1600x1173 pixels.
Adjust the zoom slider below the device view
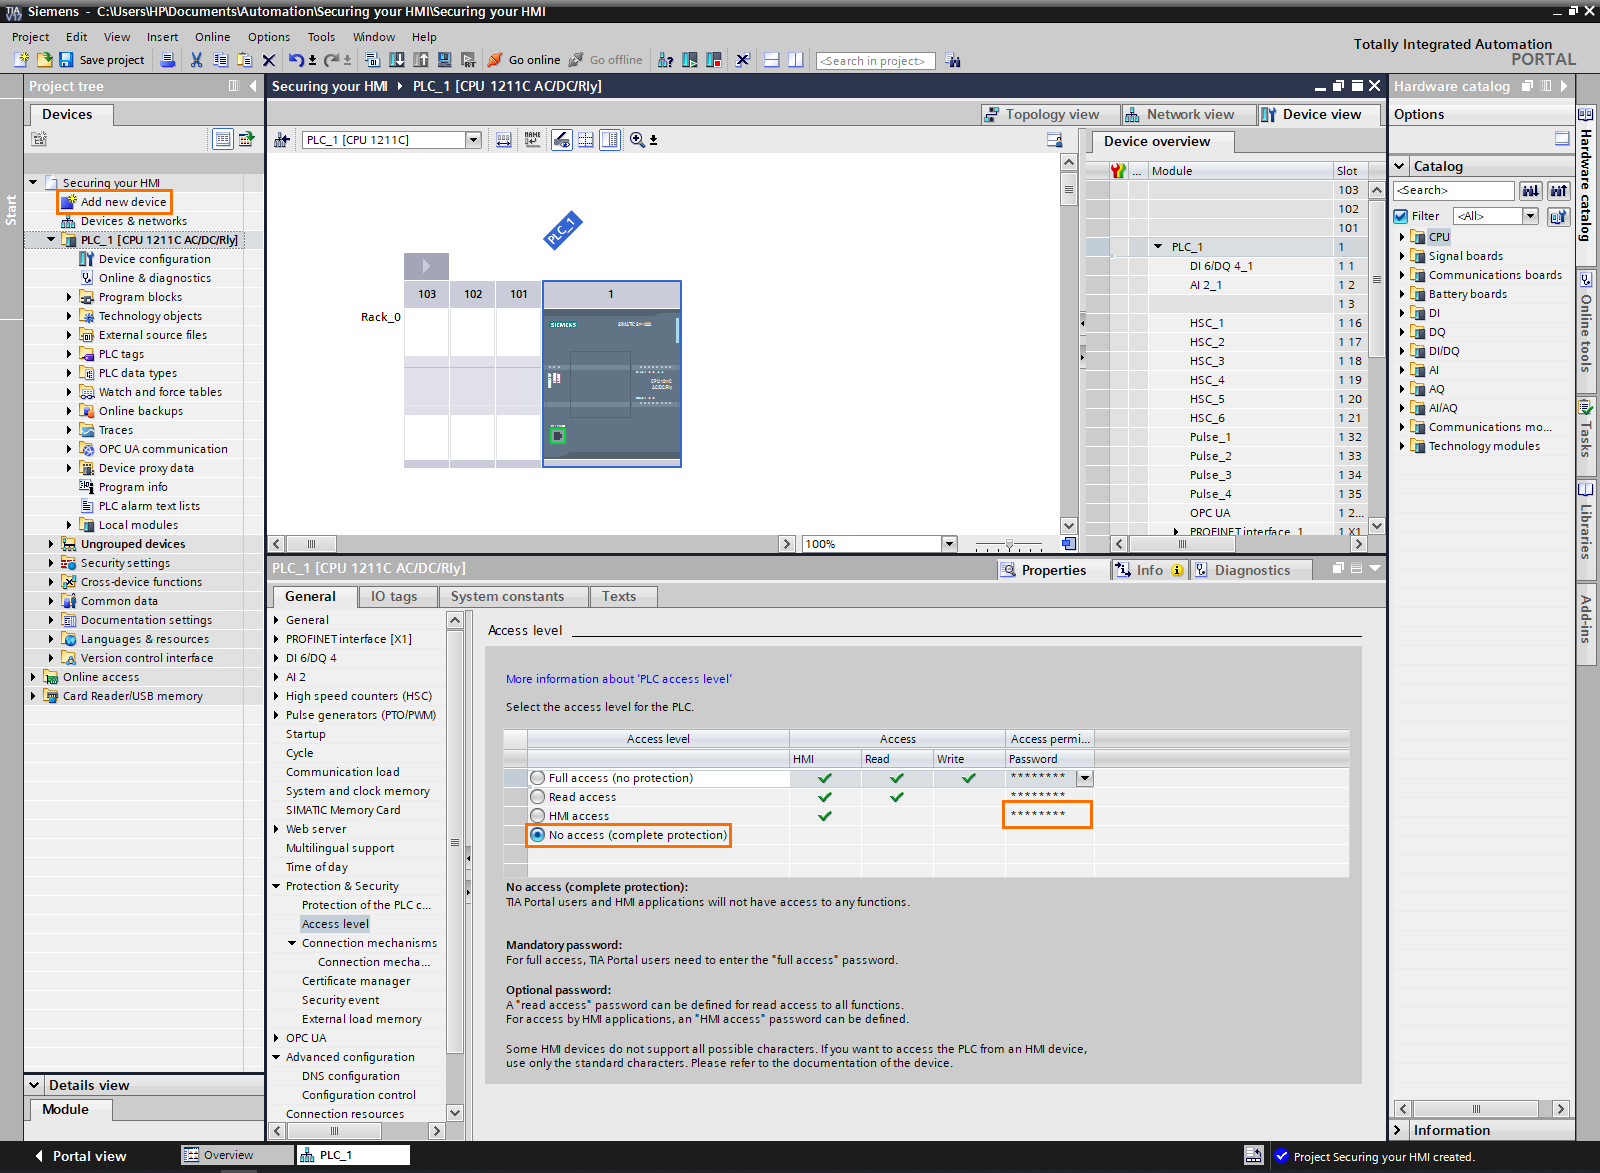[x=1010, y=543]
